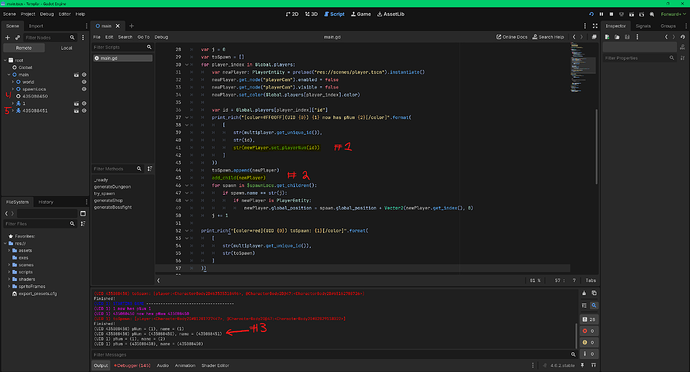
Task: Select the Global node in scene tree
Action: [25, 67]
